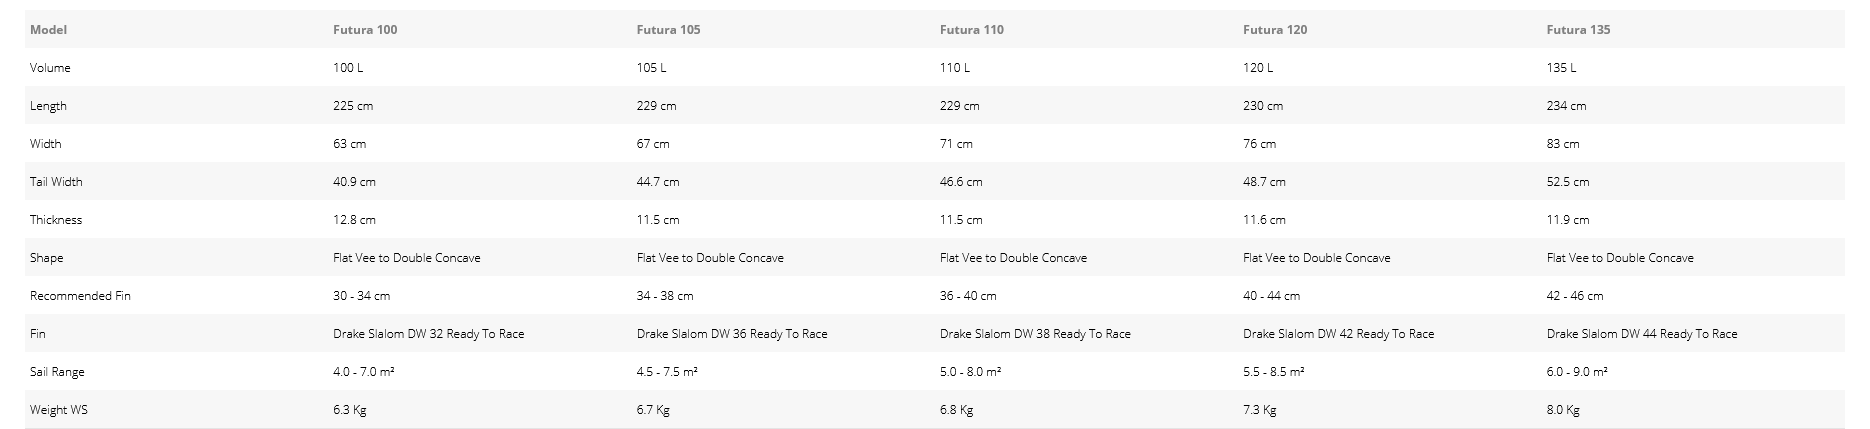Select the 5.0 - 8.0 m² sail range
The height and width of the screenshot is (429, 1870).
click(970, 372)
